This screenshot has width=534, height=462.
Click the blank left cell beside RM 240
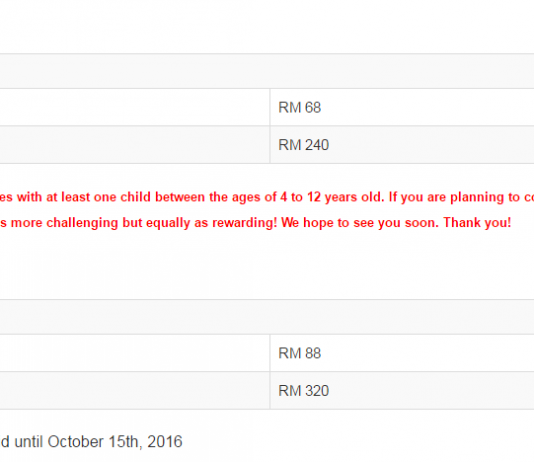[x=135, y=145]
